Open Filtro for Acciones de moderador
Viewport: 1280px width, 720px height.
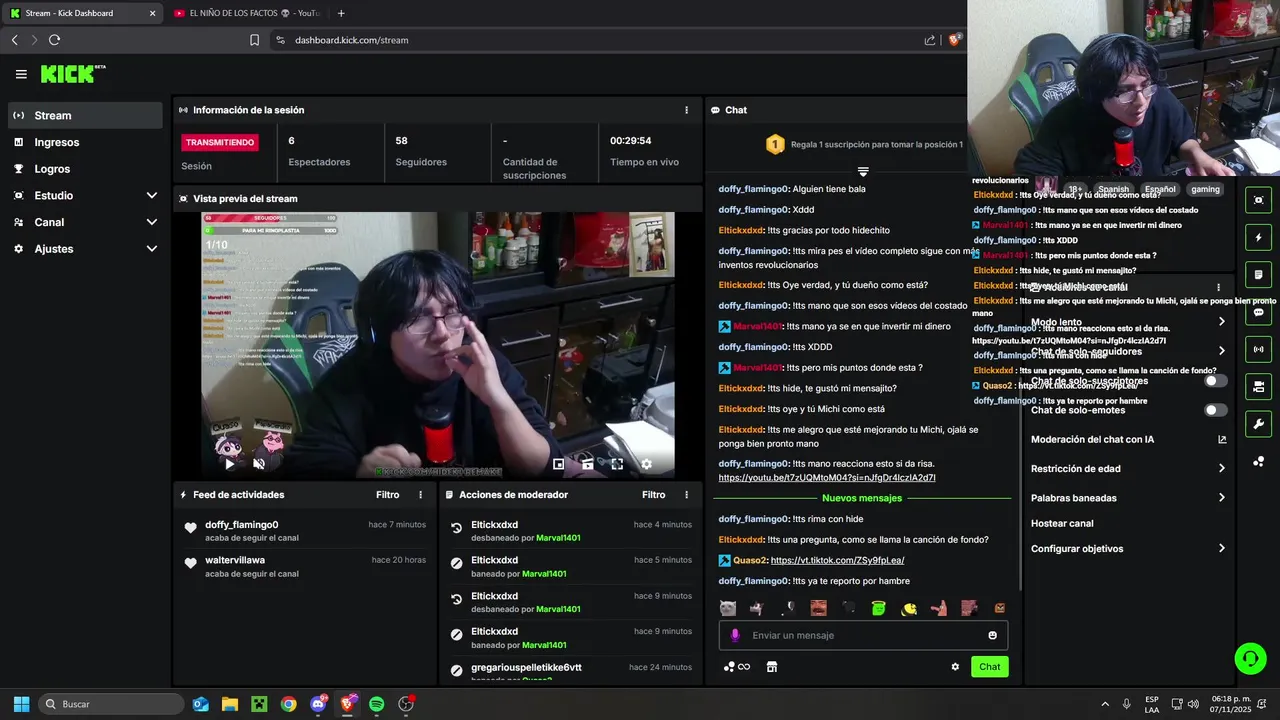[653, 495]
